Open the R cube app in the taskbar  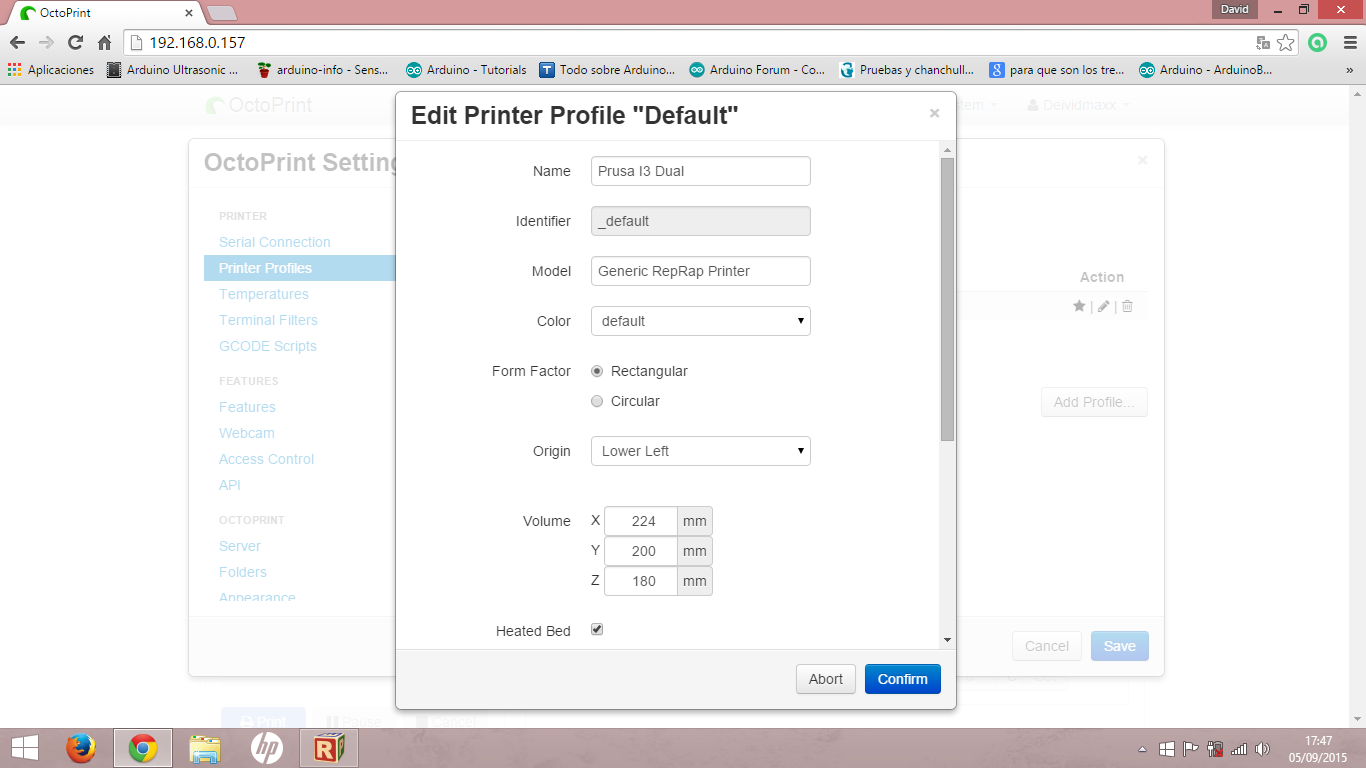[x=329, y=748]
